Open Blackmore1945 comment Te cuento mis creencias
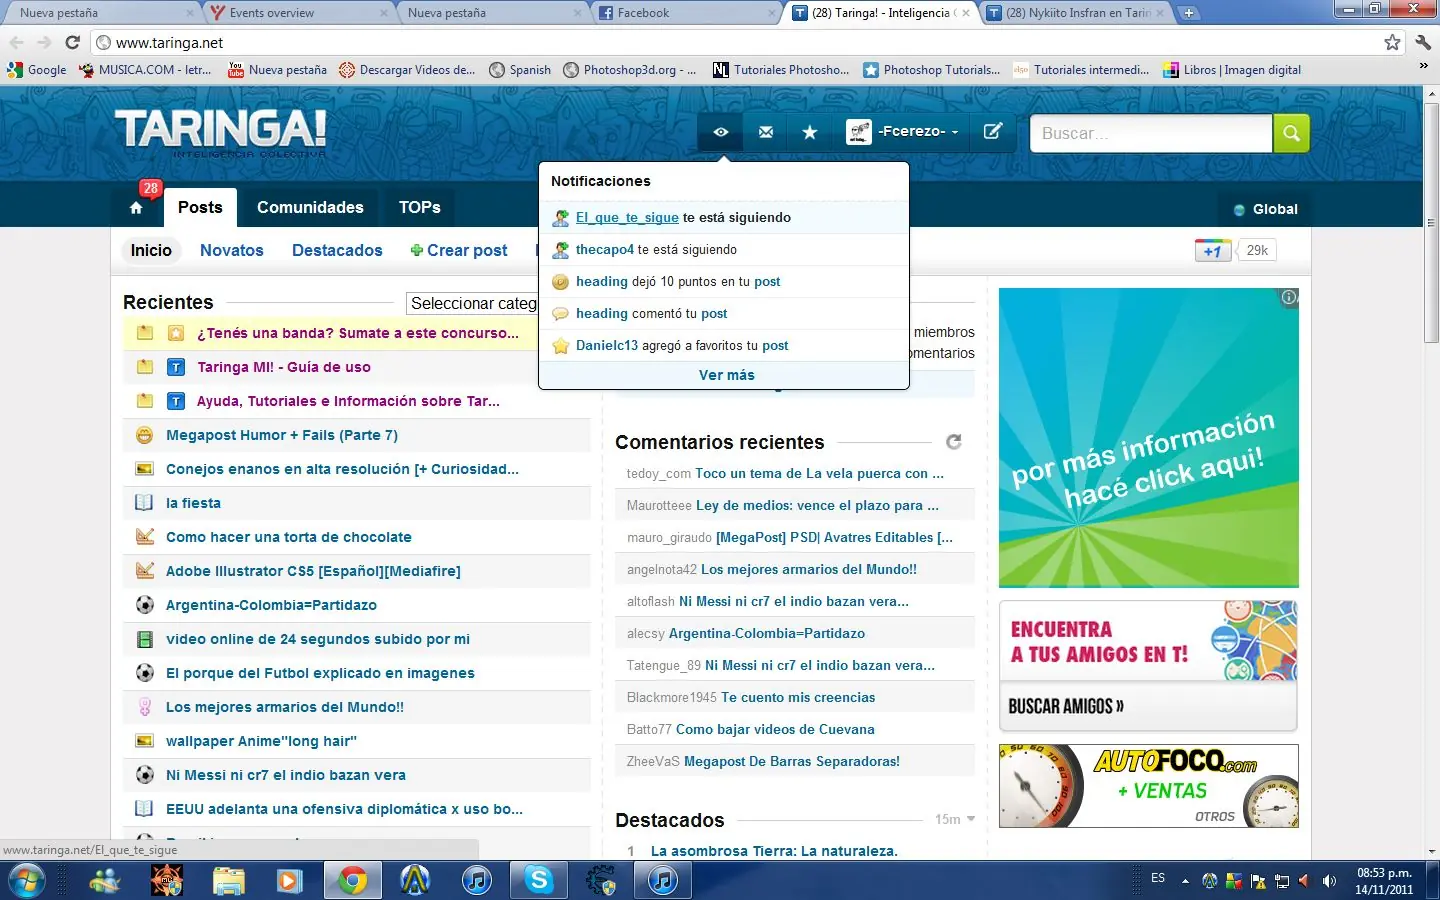Screen dimensions: 1440x900 click(x=798, y=698)
